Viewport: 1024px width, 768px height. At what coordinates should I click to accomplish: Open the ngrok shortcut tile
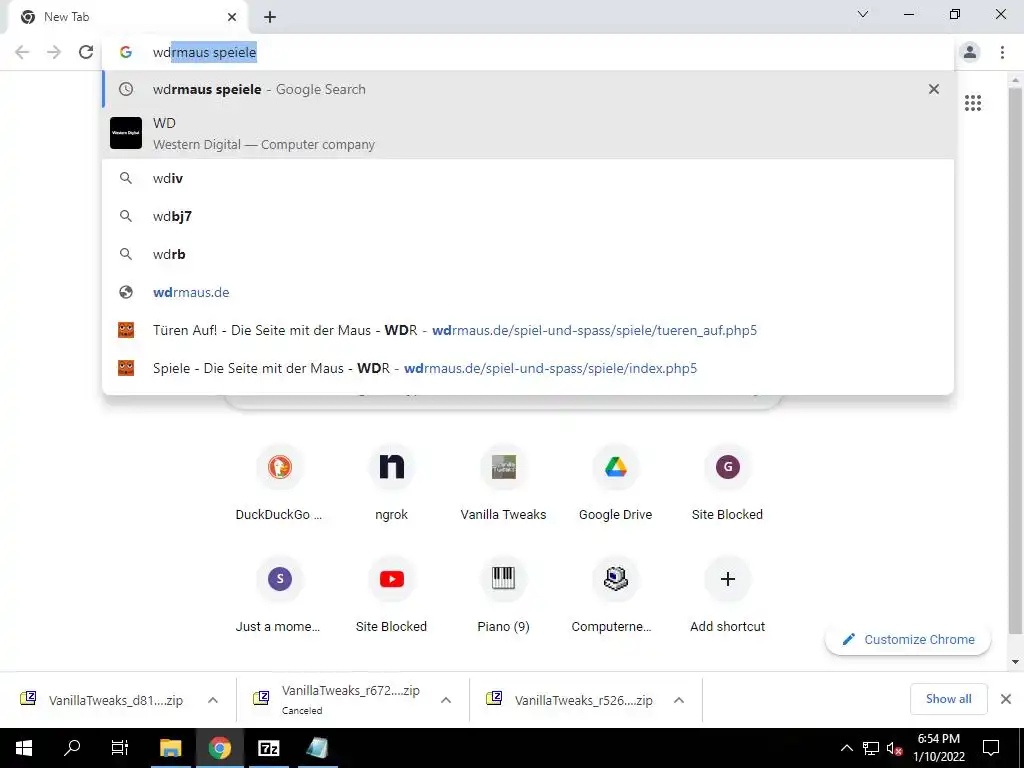click(391, 483)
